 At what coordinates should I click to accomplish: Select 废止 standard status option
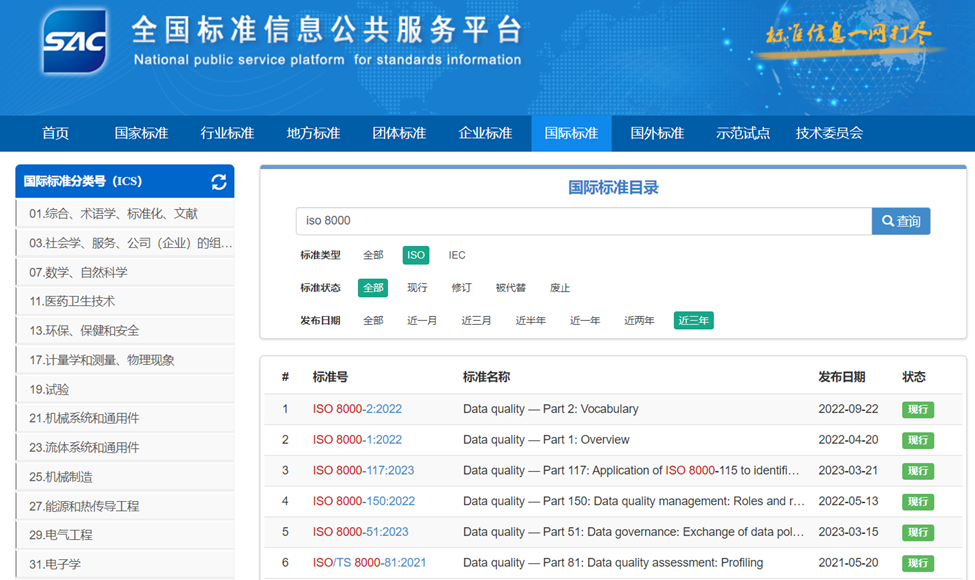tap(560, 288)
